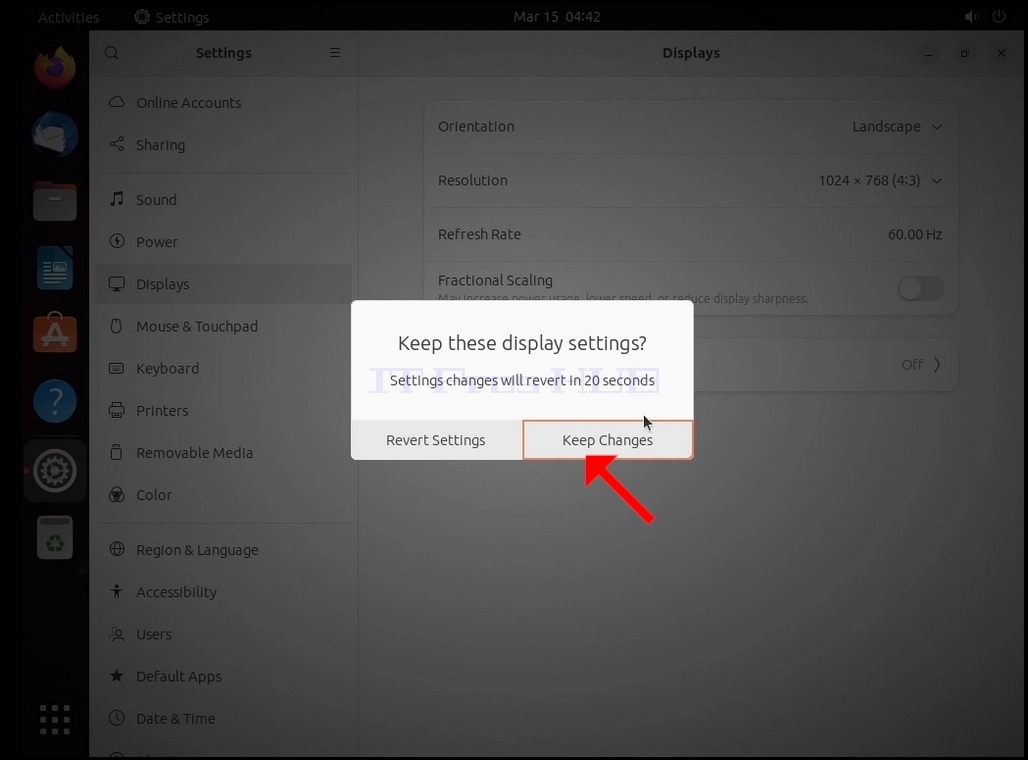This screenshot has height=760, width=1028.
Task: Open Accessibility settings
Action: [x=224, y=592]
